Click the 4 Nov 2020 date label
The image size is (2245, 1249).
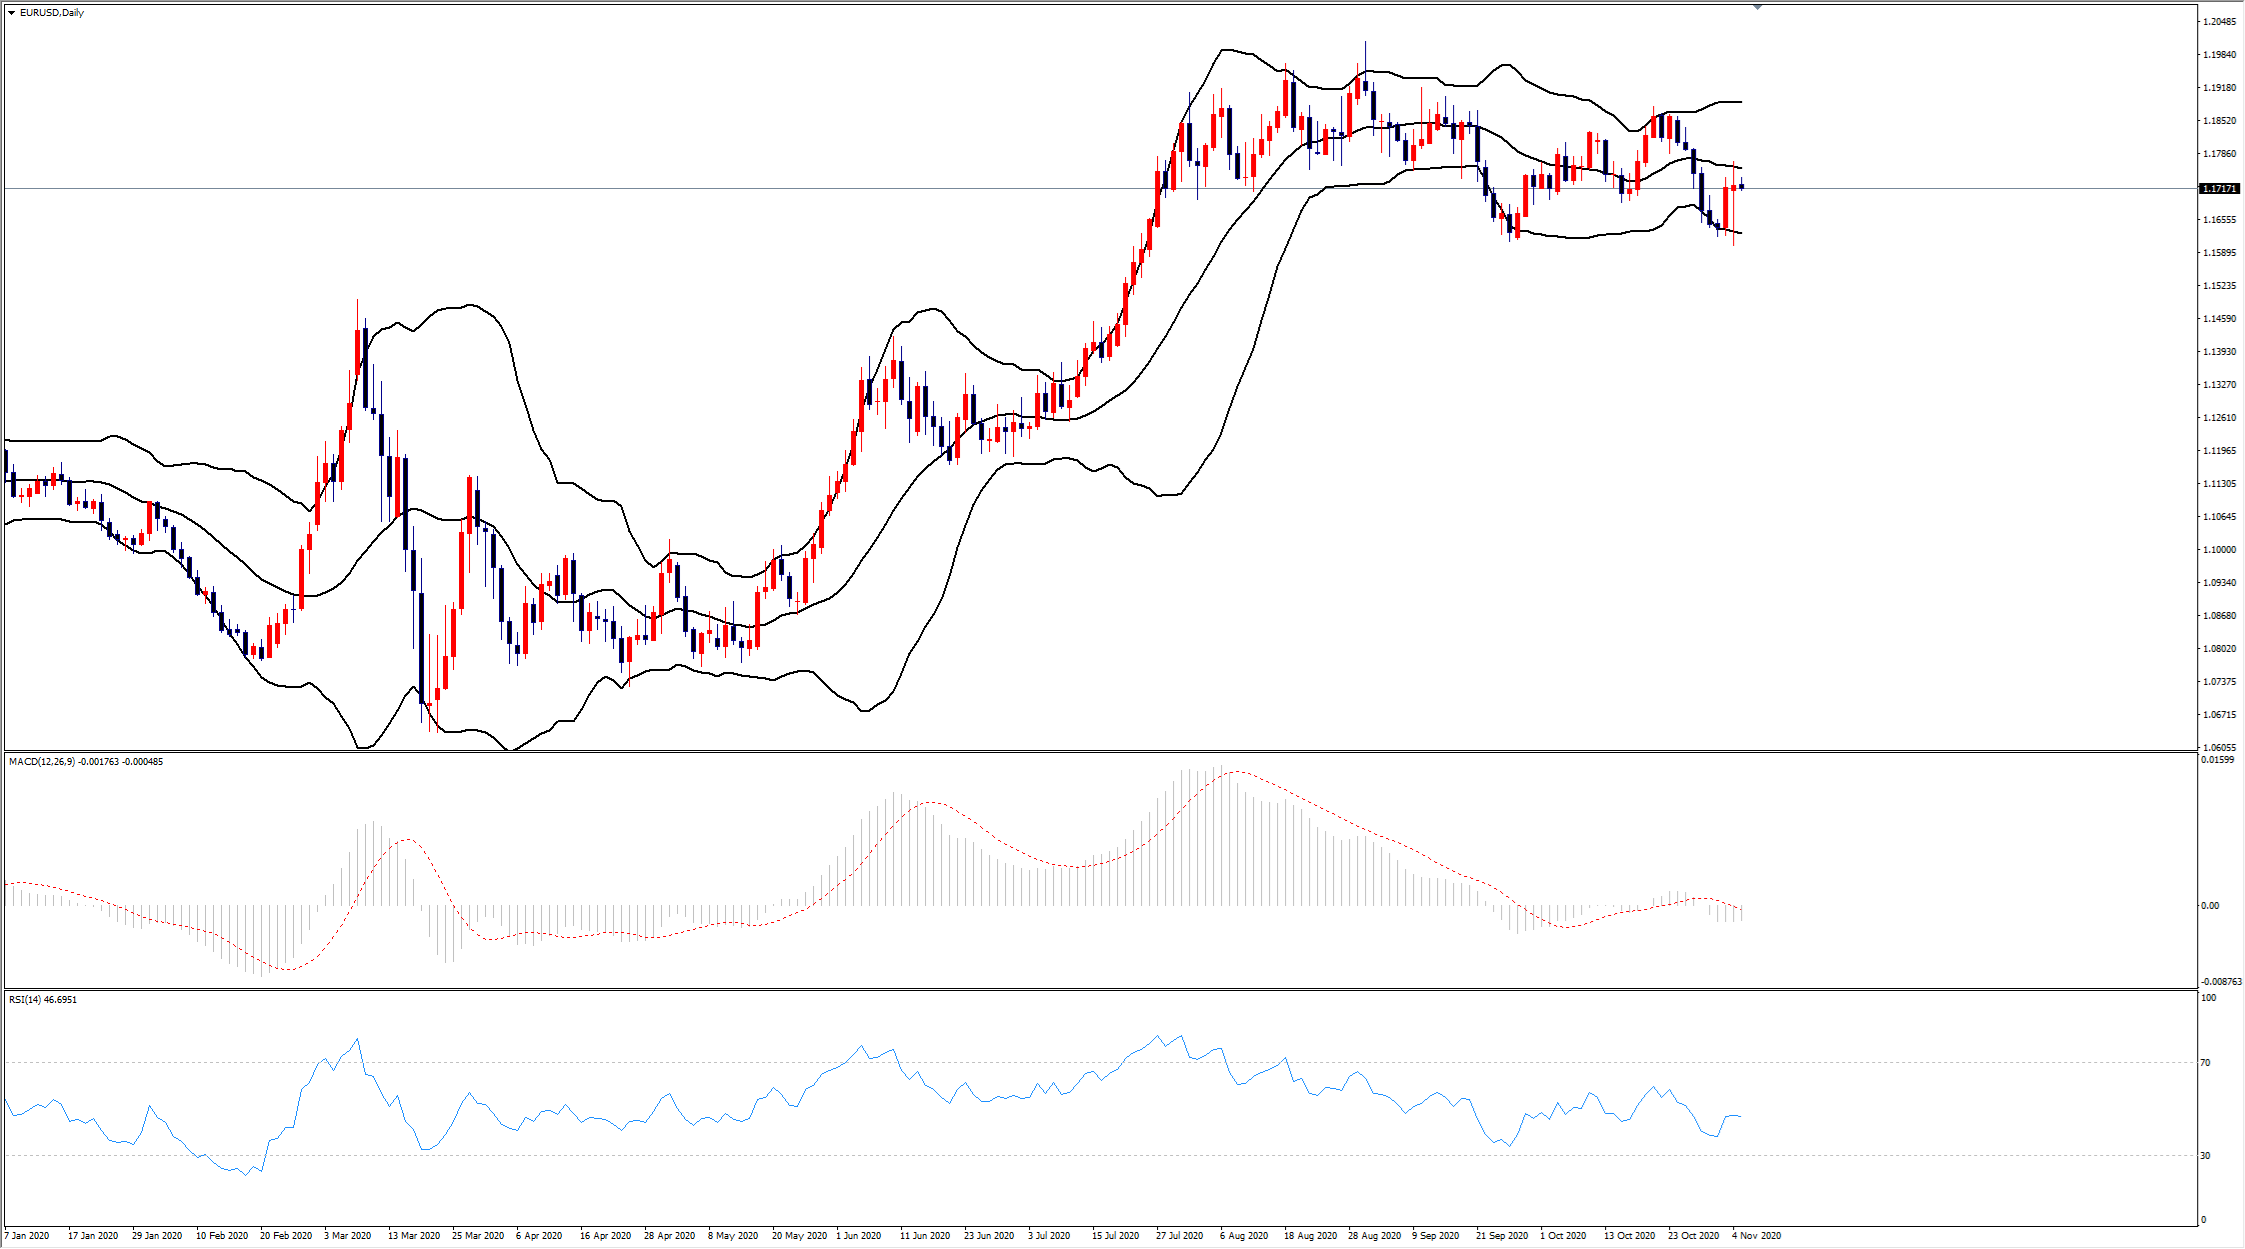[x=1756, y=1236]
